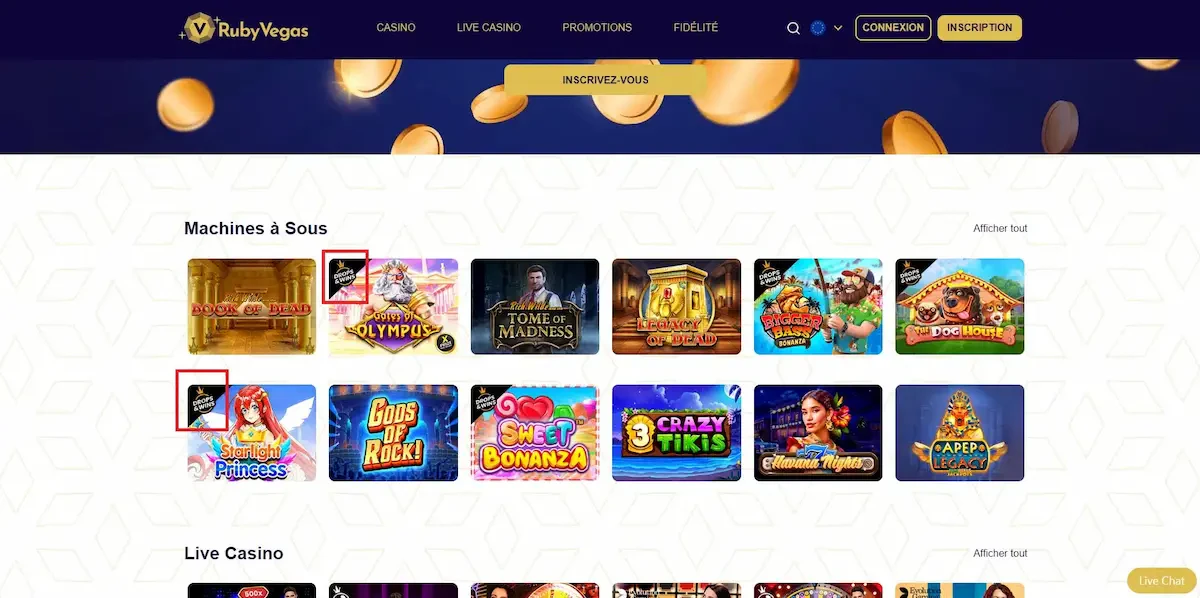This screenshot has width=1200, height=598.
Task: Open the Book of Dead game thumbnail
Action: 252,307
